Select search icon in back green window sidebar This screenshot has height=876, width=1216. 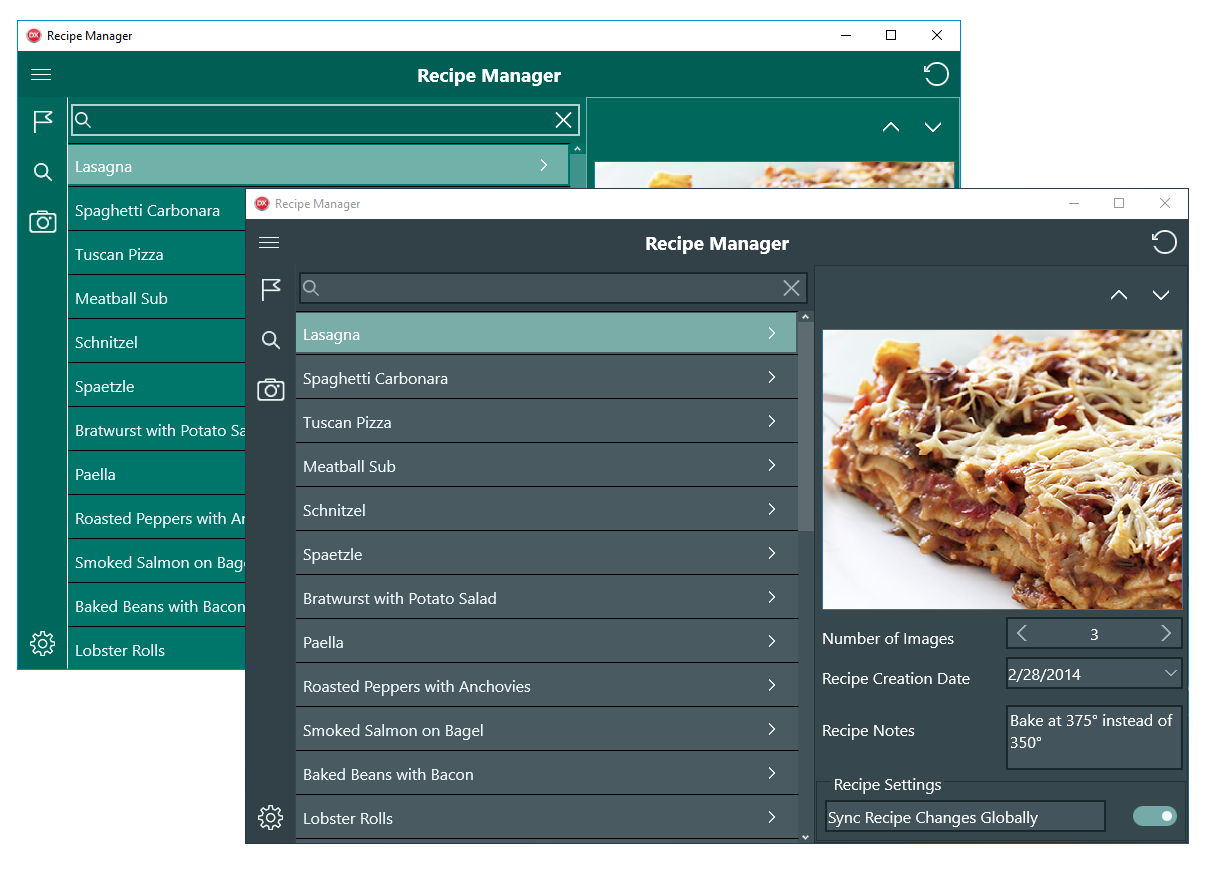(43, 172)
